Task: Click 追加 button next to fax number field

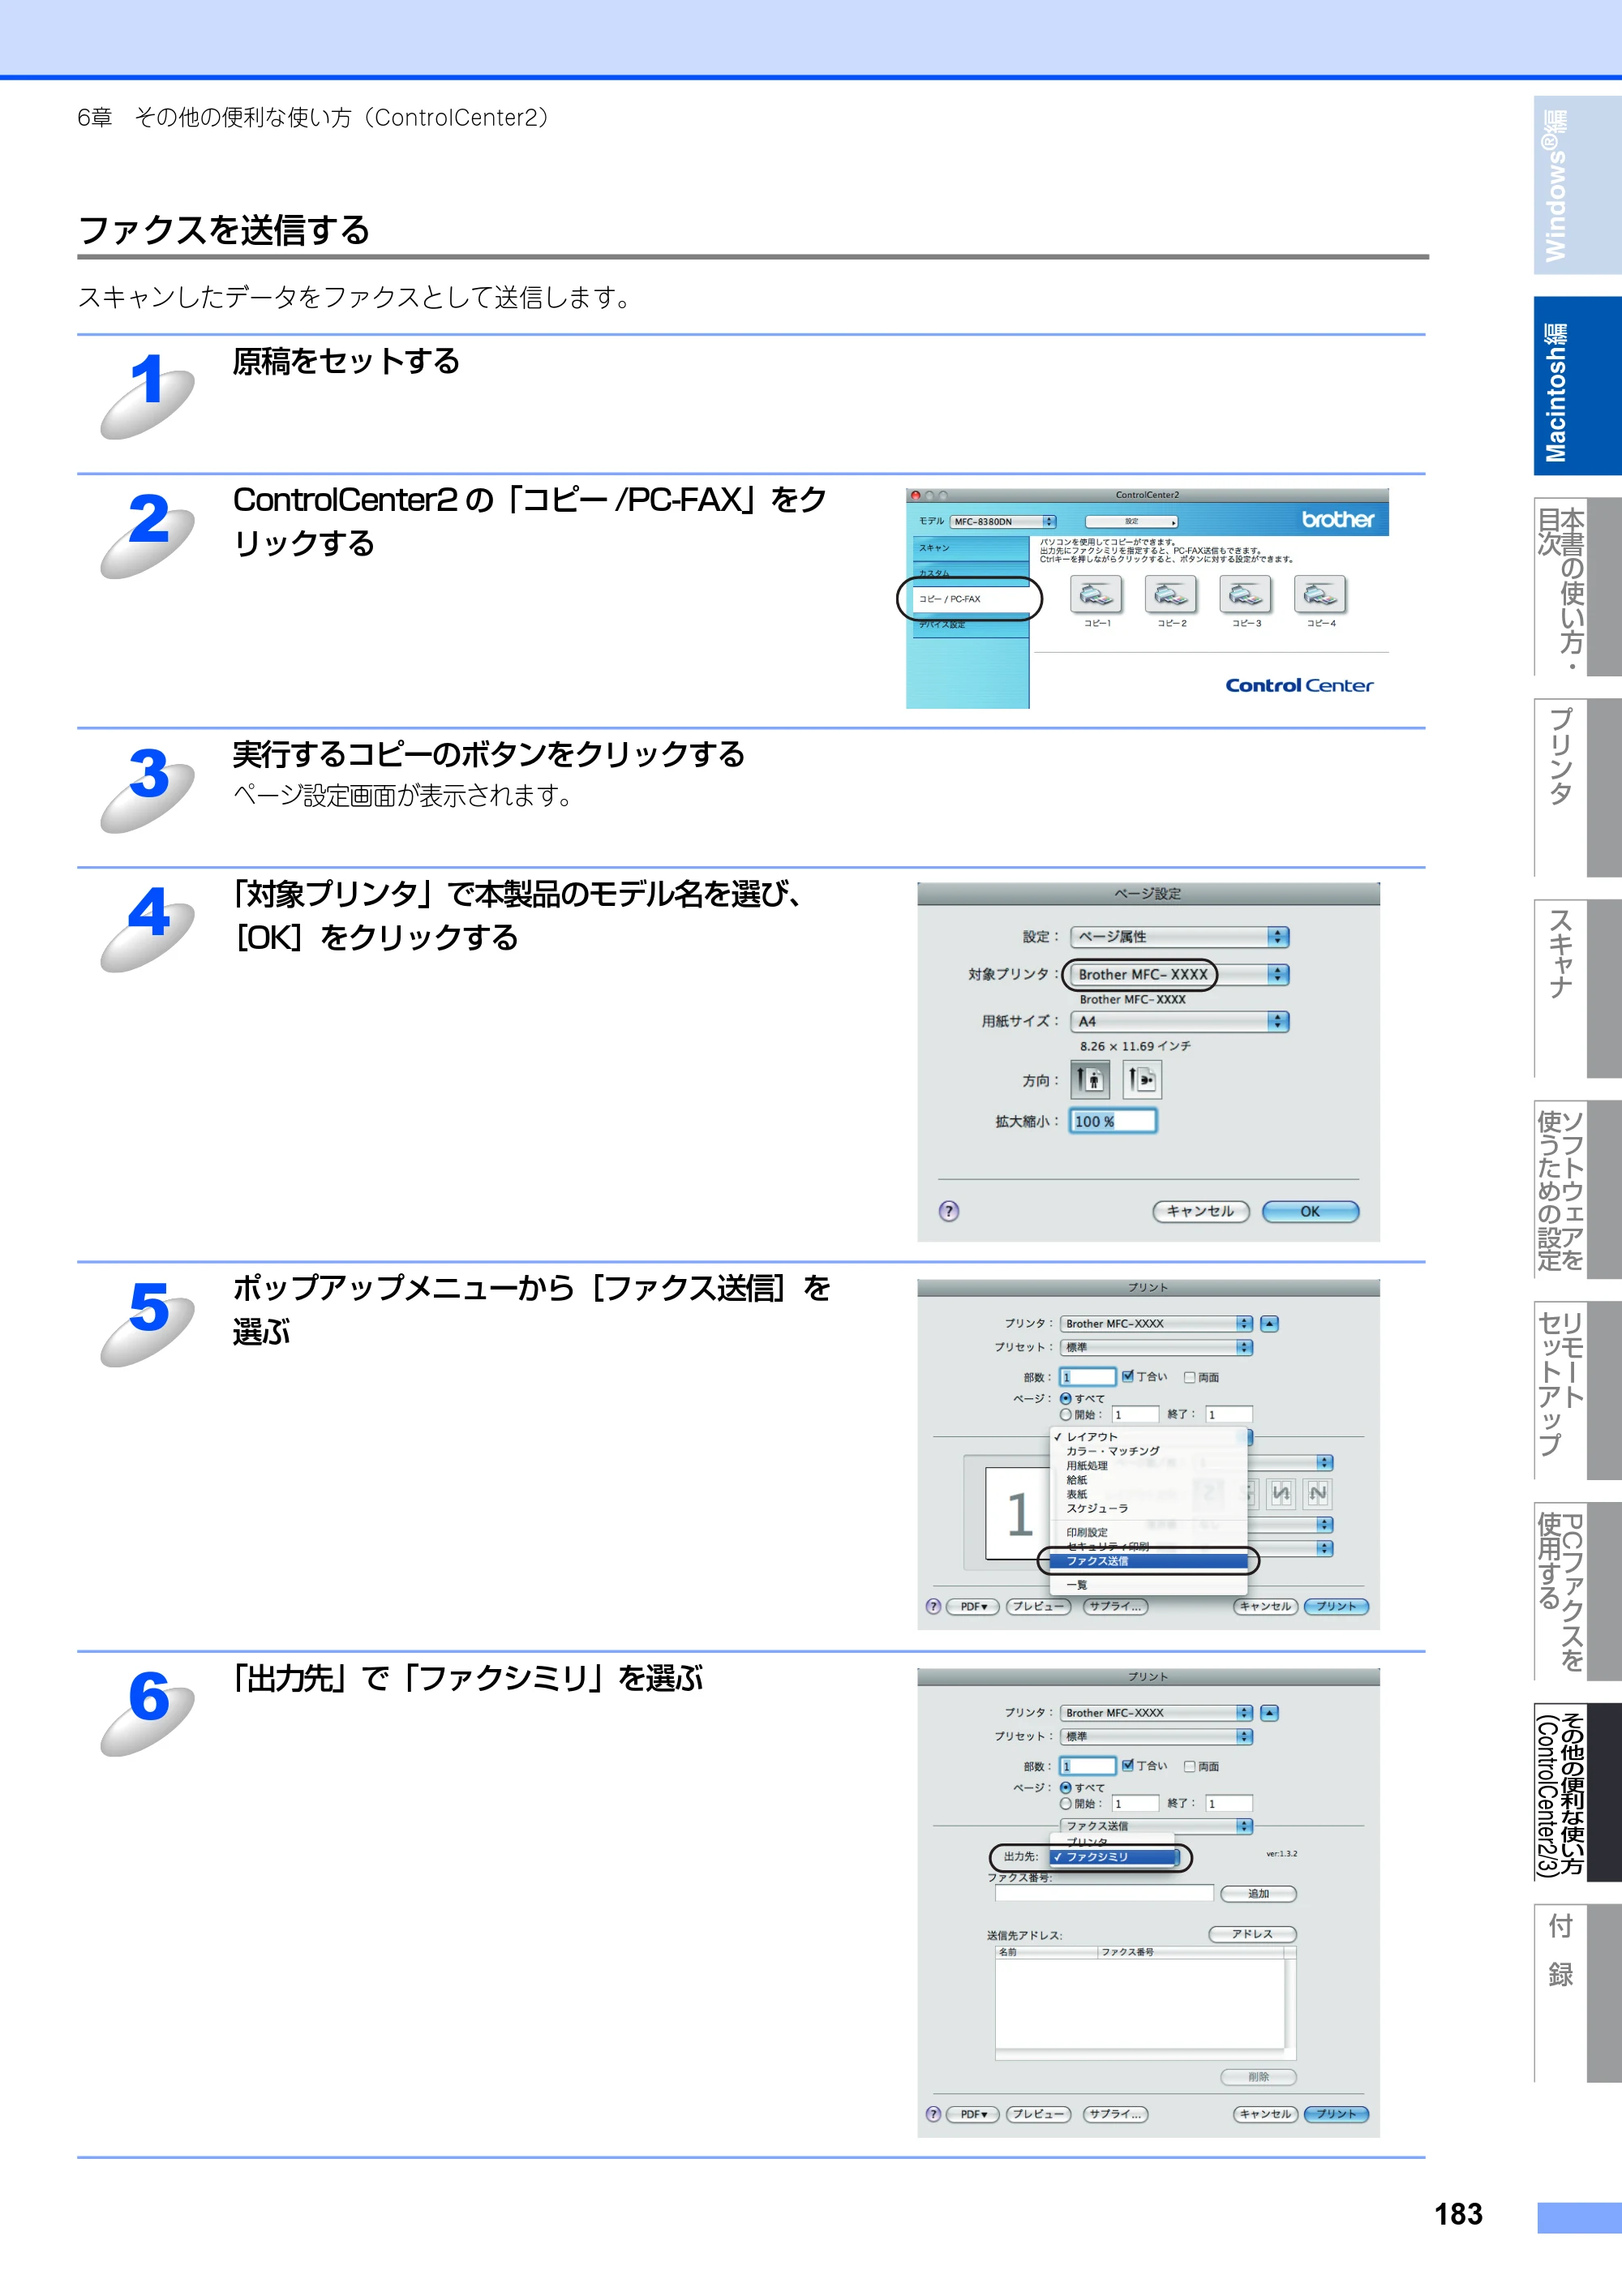Action: (1259, 1893)
